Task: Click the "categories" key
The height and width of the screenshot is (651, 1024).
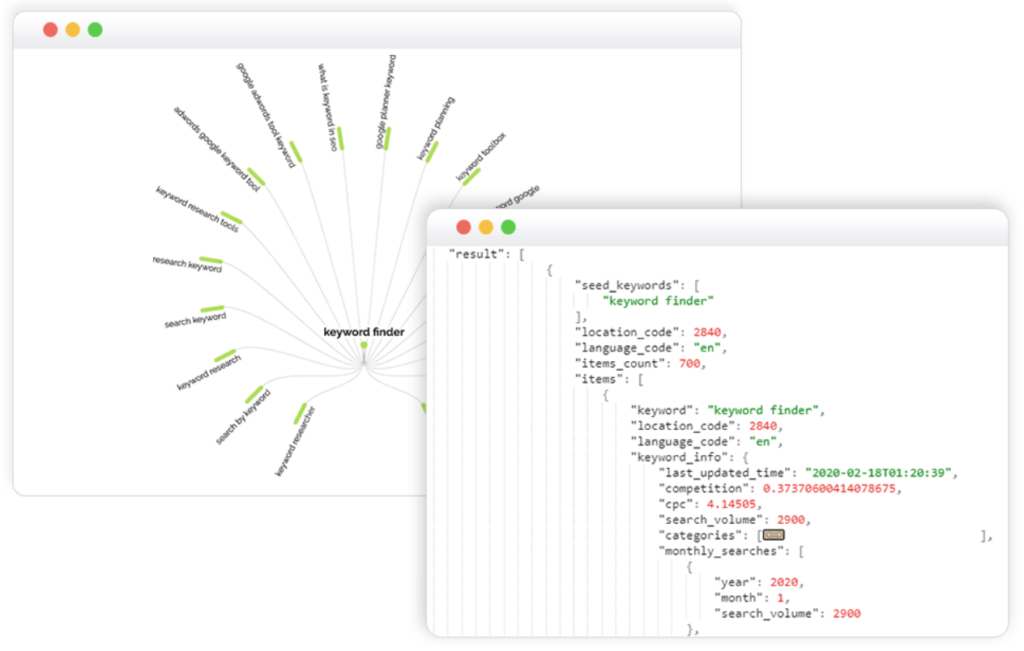Action: [x=700, y=535]
